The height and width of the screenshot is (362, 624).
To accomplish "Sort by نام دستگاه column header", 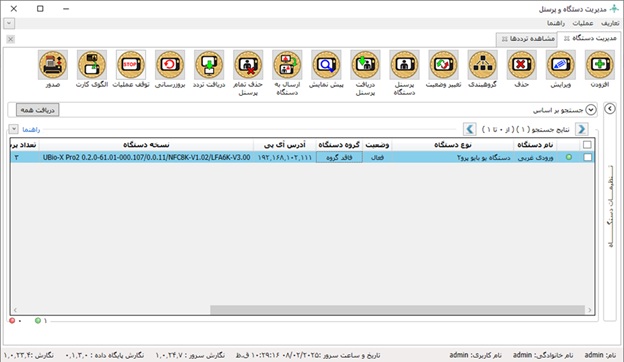I will tap(535, 145).
